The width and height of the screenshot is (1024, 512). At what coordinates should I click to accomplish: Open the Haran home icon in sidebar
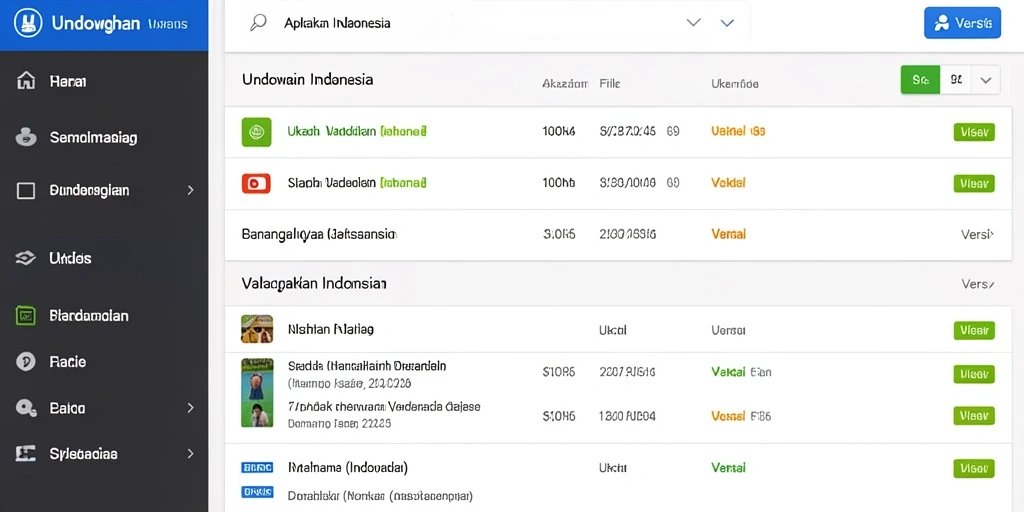(x=25, y=82)
